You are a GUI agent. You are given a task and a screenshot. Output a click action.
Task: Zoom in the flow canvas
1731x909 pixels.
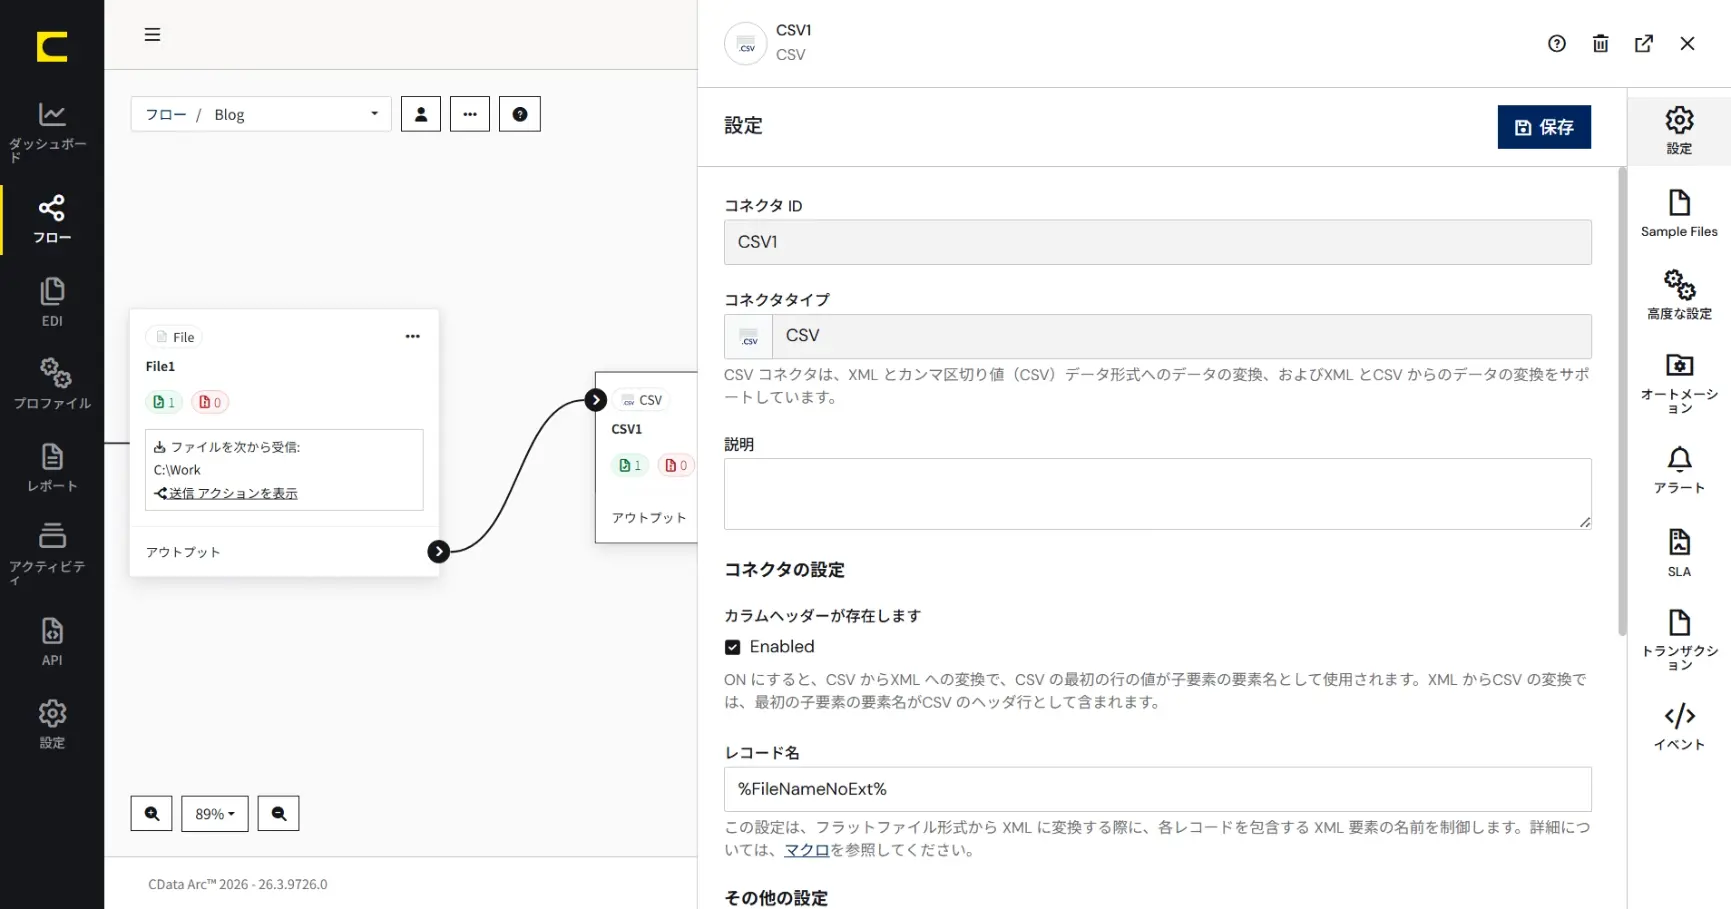pyautogui.click(x=151, y=814)
